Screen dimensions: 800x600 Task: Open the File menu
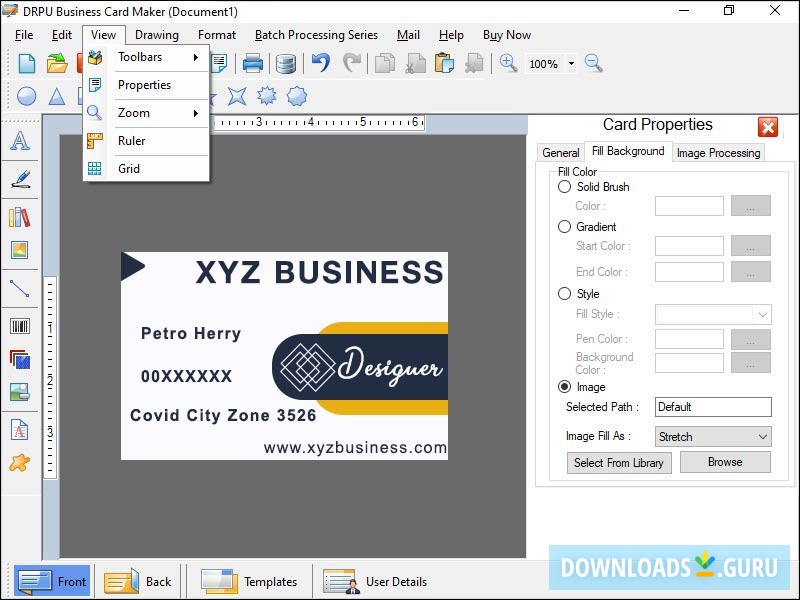point(24,35)
